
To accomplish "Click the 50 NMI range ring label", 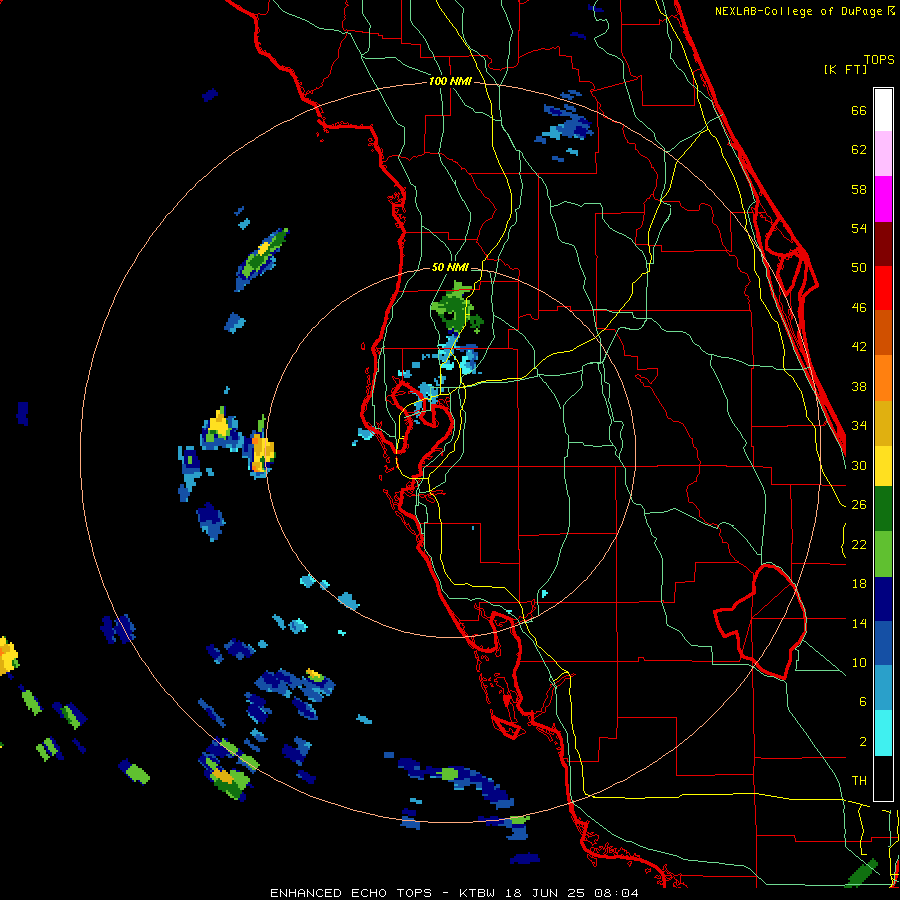I will click(x=450, y=267).
